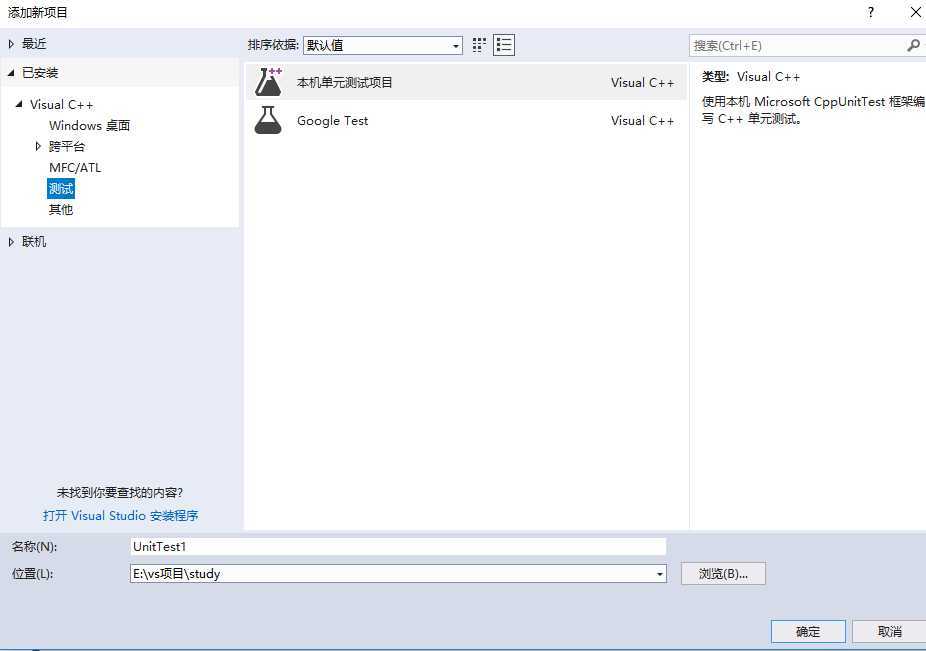Click the 确定 button

(808, 632)
